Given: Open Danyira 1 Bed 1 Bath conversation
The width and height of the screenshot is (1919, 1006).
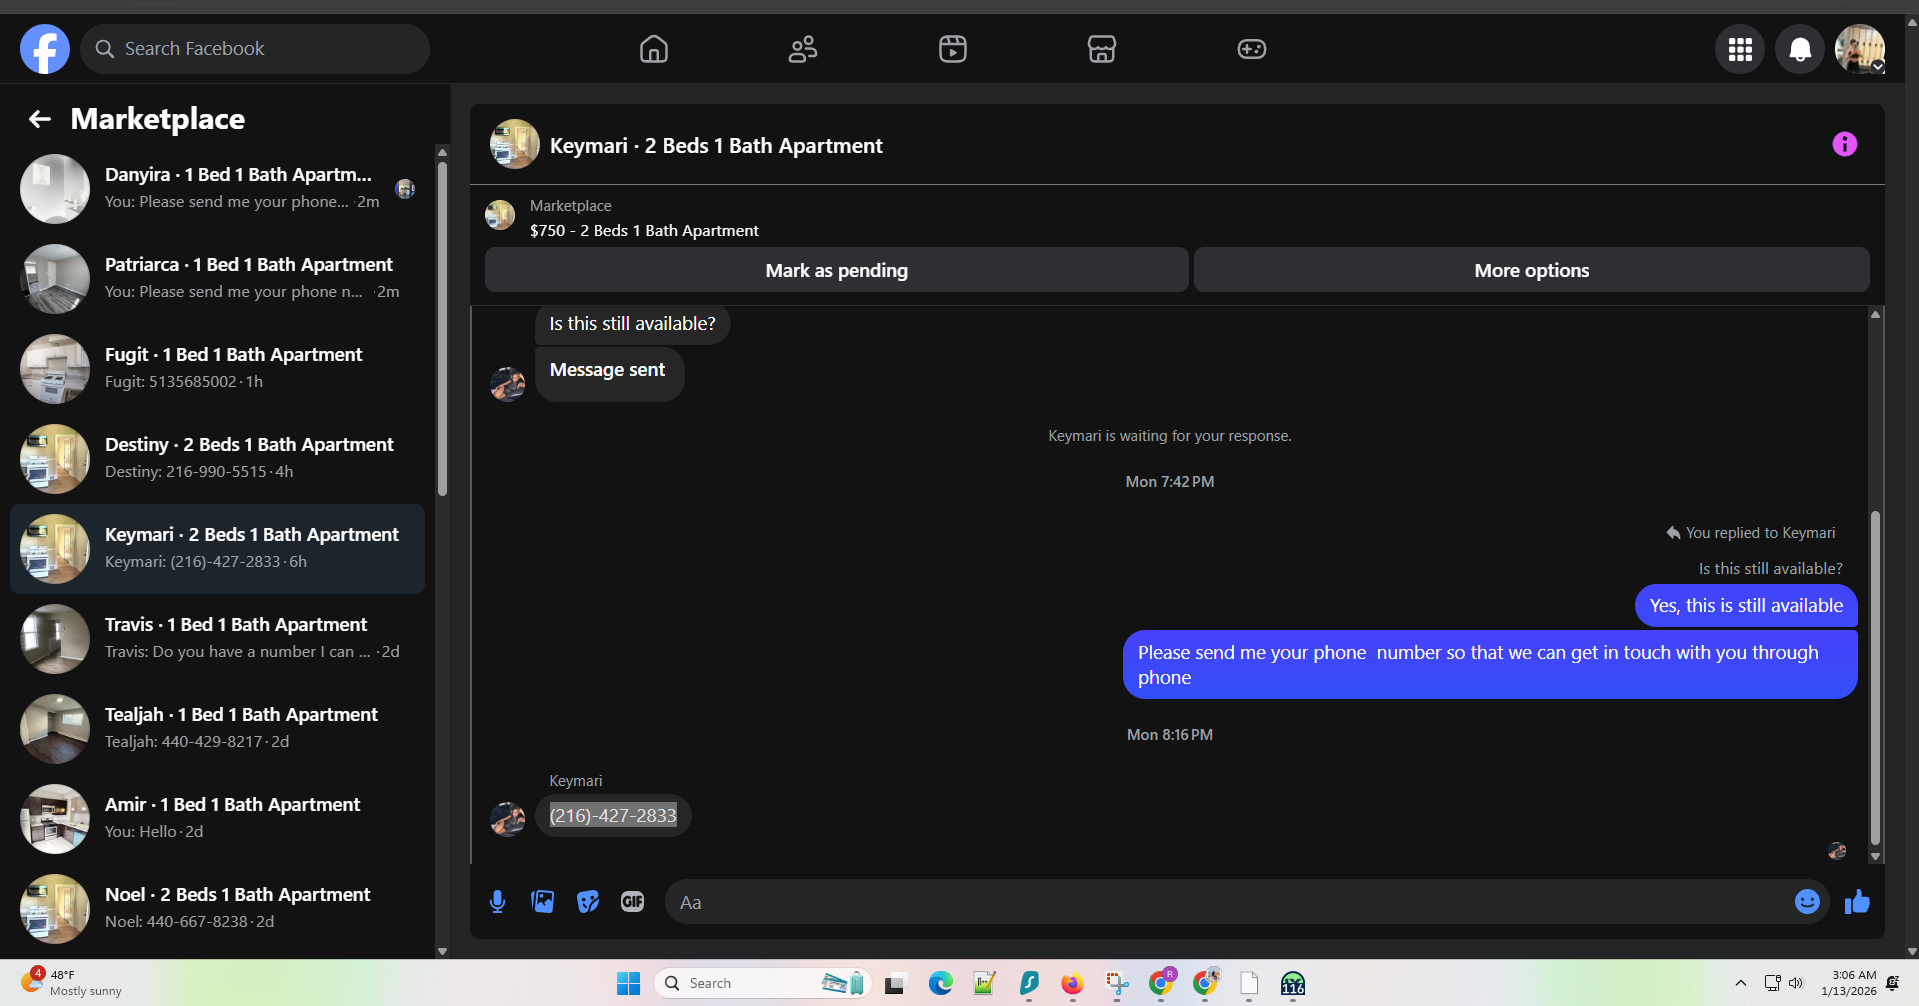Looking at the screenshot, I should point(218,189).
